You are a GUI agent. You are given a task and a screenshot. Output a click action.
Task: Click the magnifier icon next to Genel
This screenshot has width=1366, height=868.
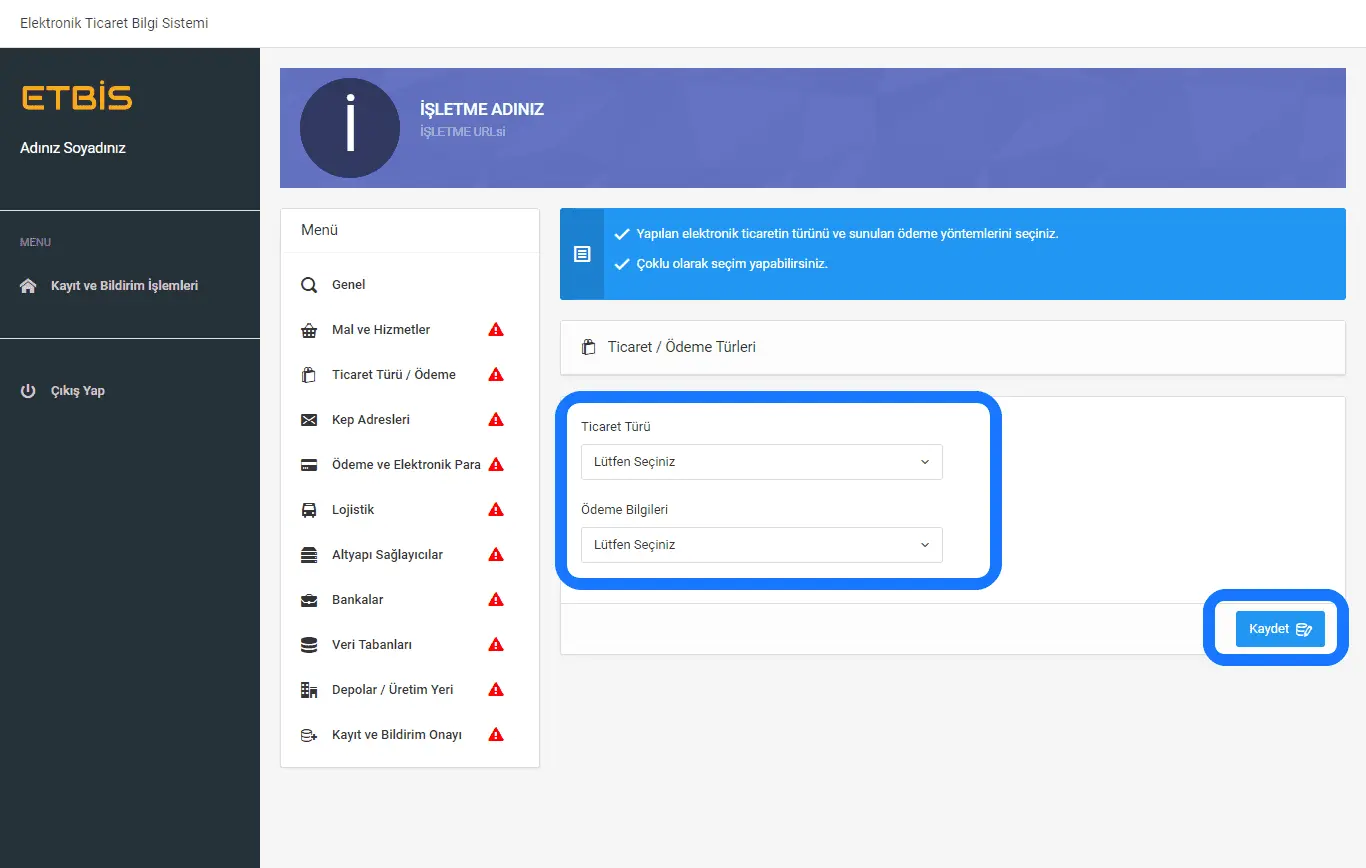309,285
